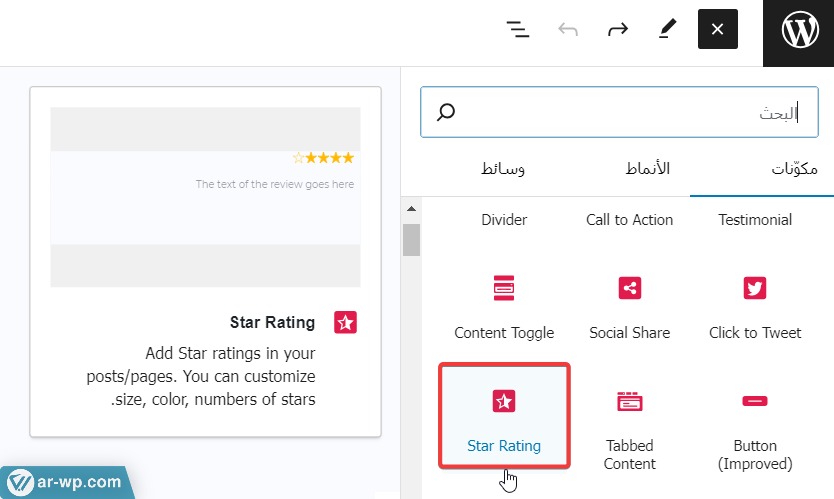
Task: Switch to the وسائط media tab
Action: point(502,168)
